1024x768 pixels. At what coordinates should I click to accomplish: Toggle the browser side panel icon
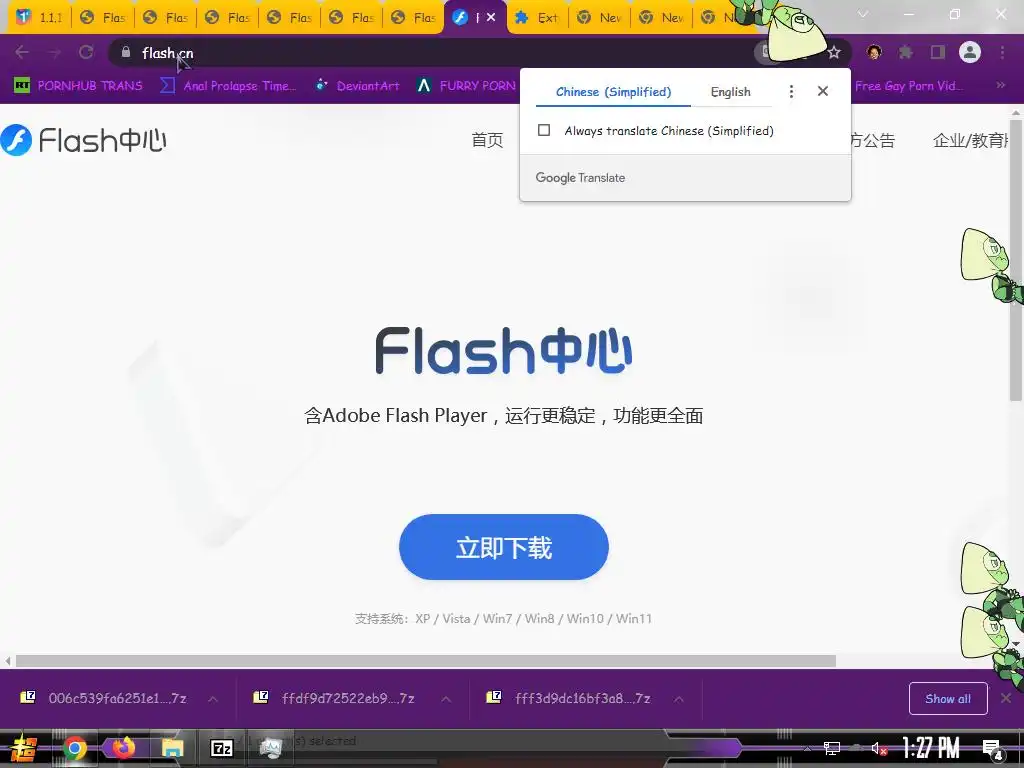click(937, 52)
